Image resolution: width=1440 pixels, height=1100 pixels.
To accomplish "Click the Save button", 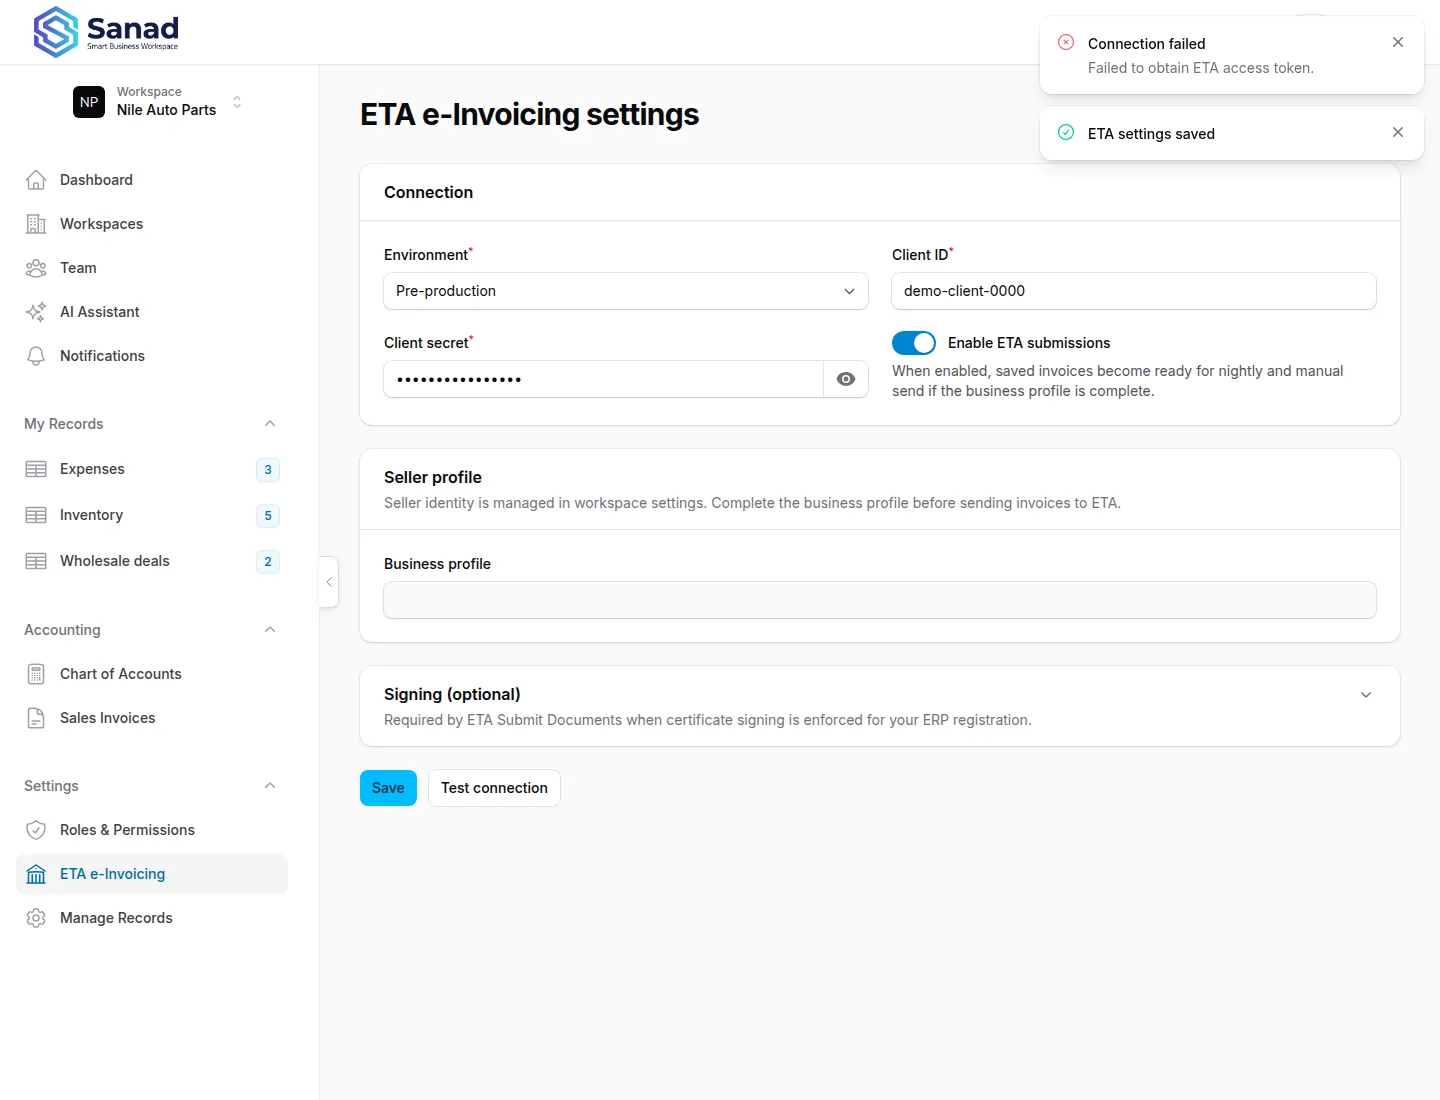I will click(388, 788).
